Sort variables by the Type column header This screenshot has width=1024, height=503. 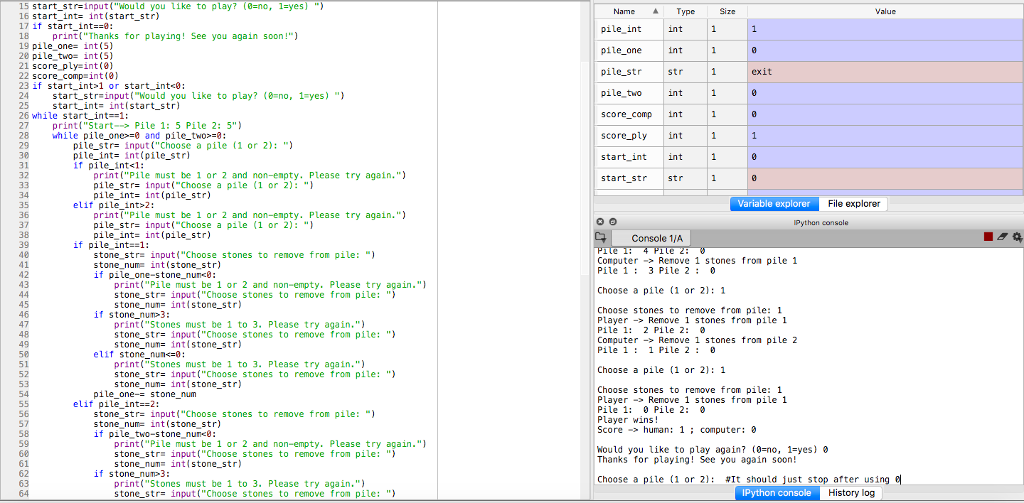[686, 12]
